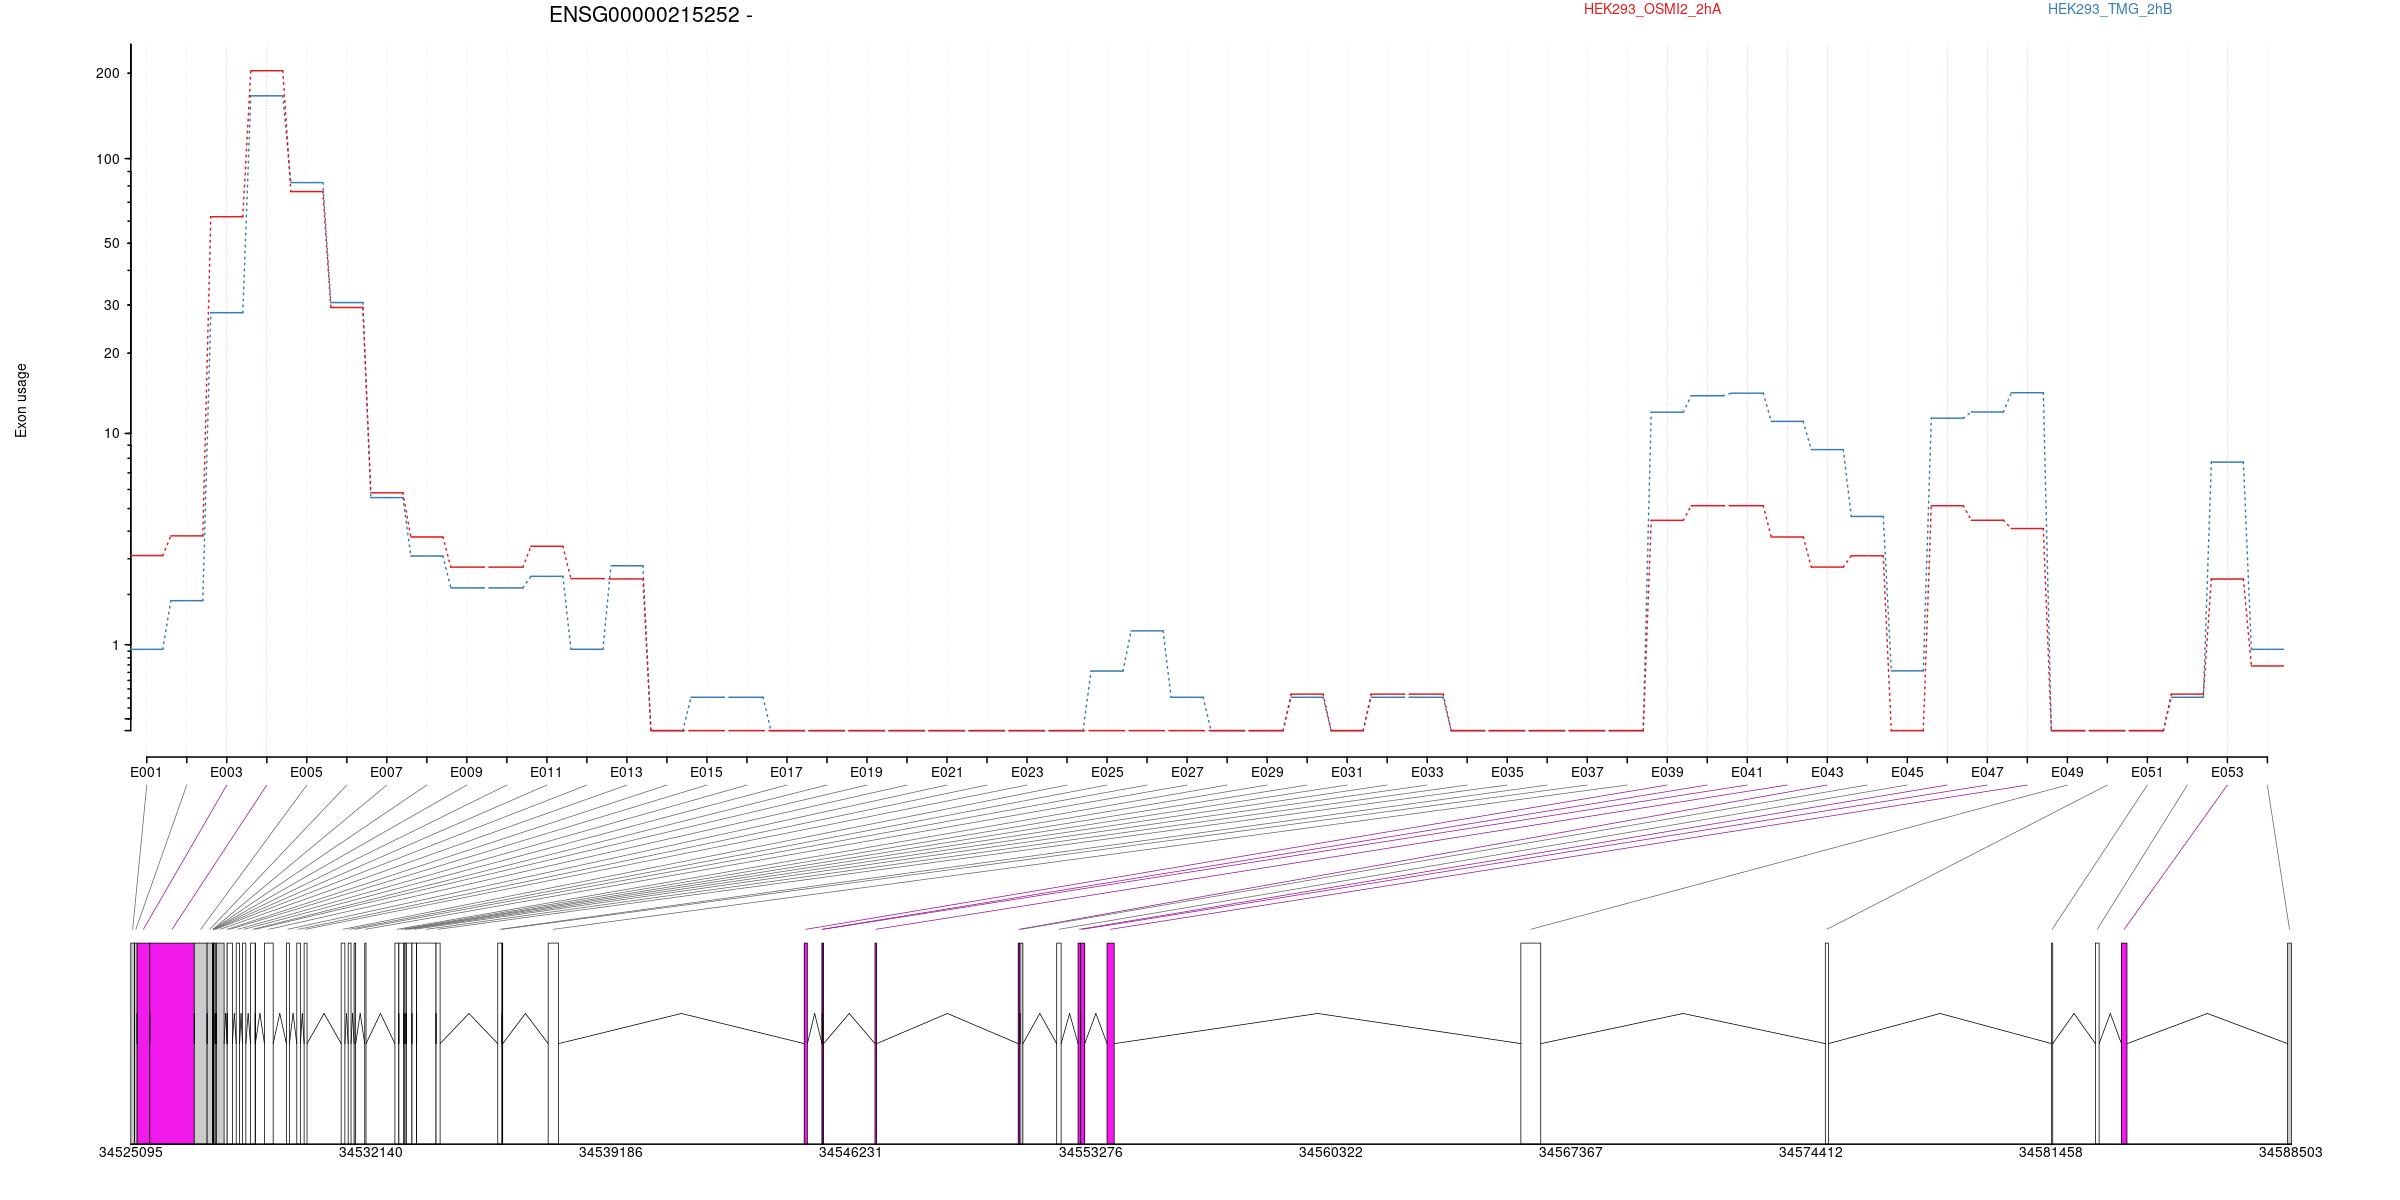Click the blue bump segment above E026

click(x=1147, y=631)
